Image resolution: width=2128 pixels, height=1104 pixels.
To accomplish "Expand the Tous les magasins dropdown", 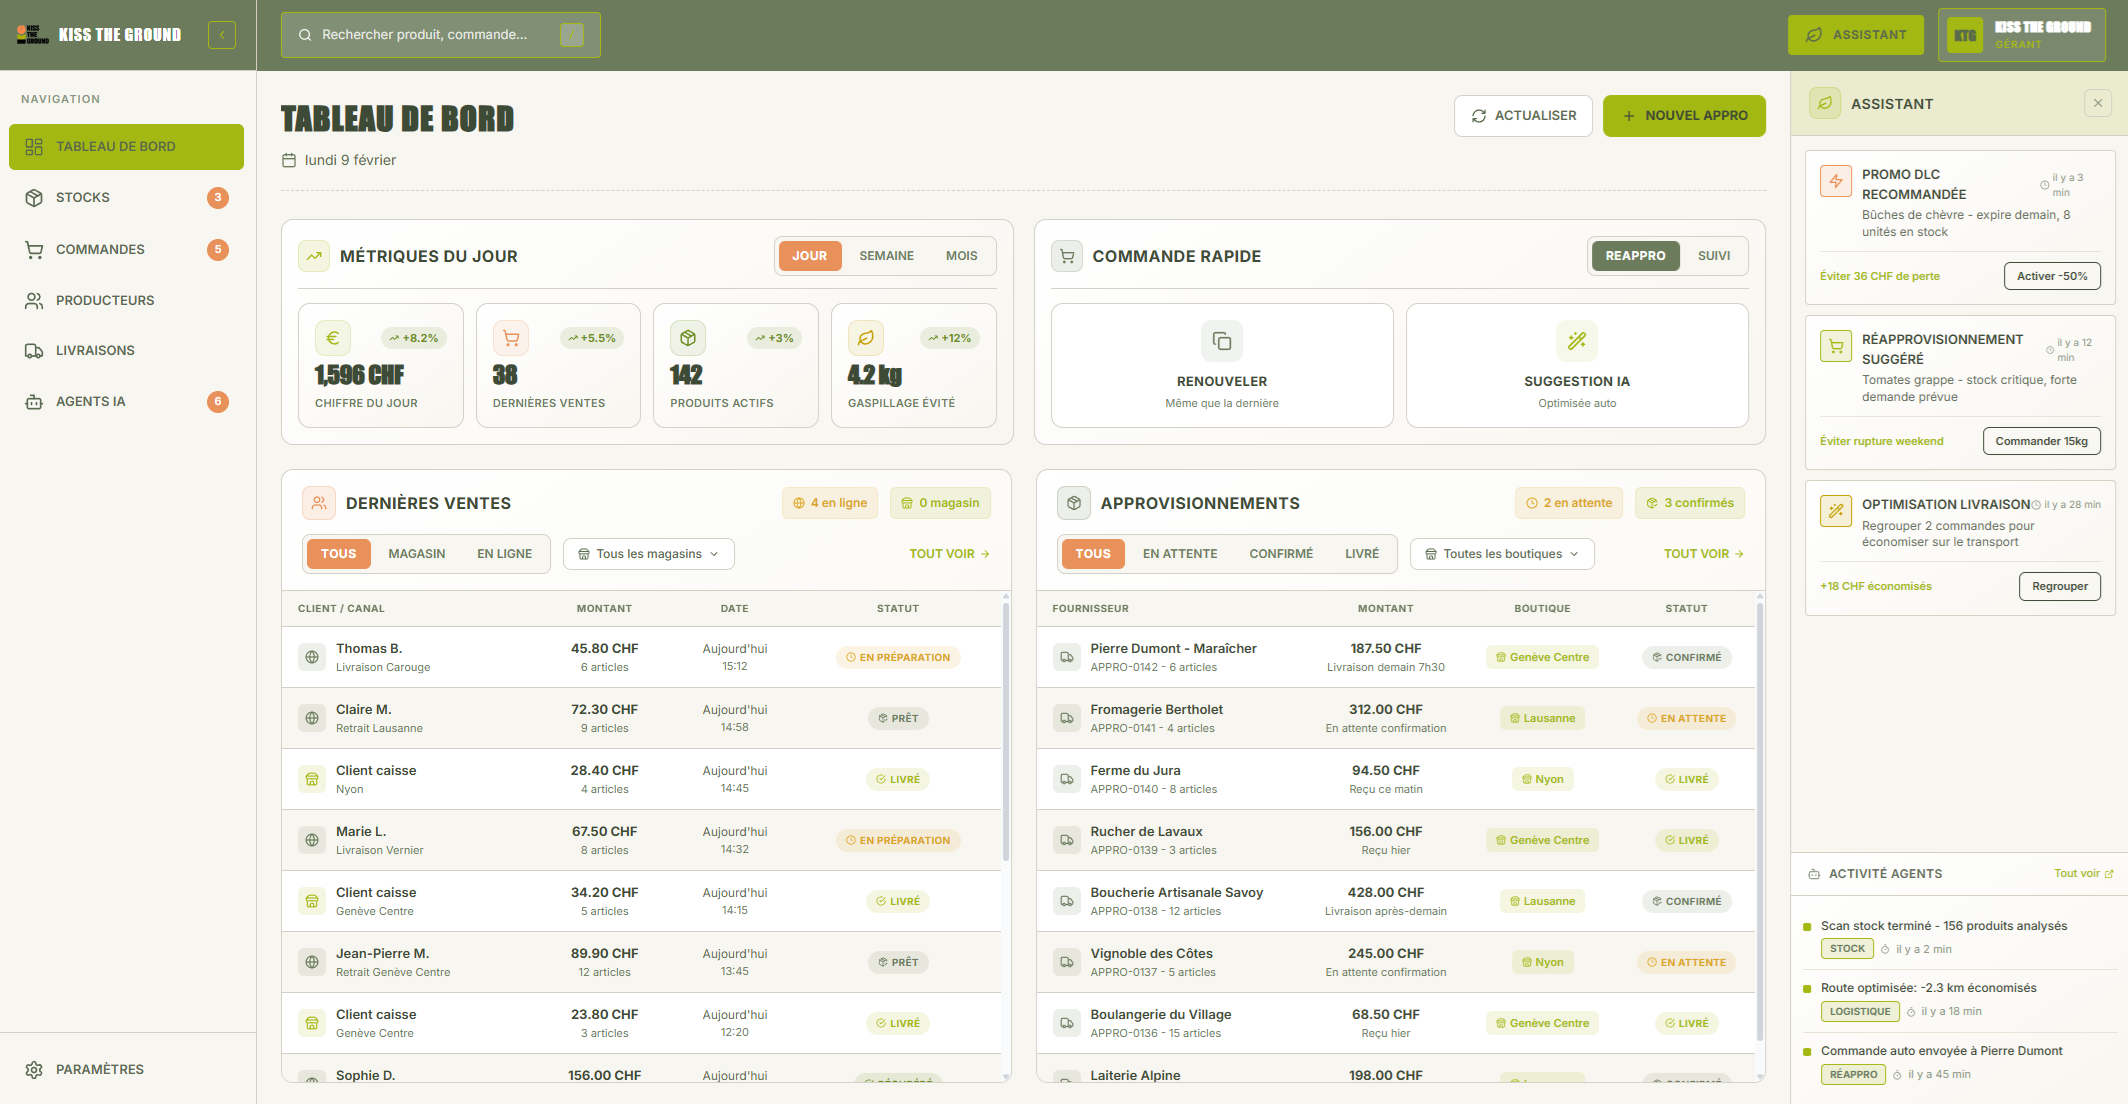I will tap(648, 554).
